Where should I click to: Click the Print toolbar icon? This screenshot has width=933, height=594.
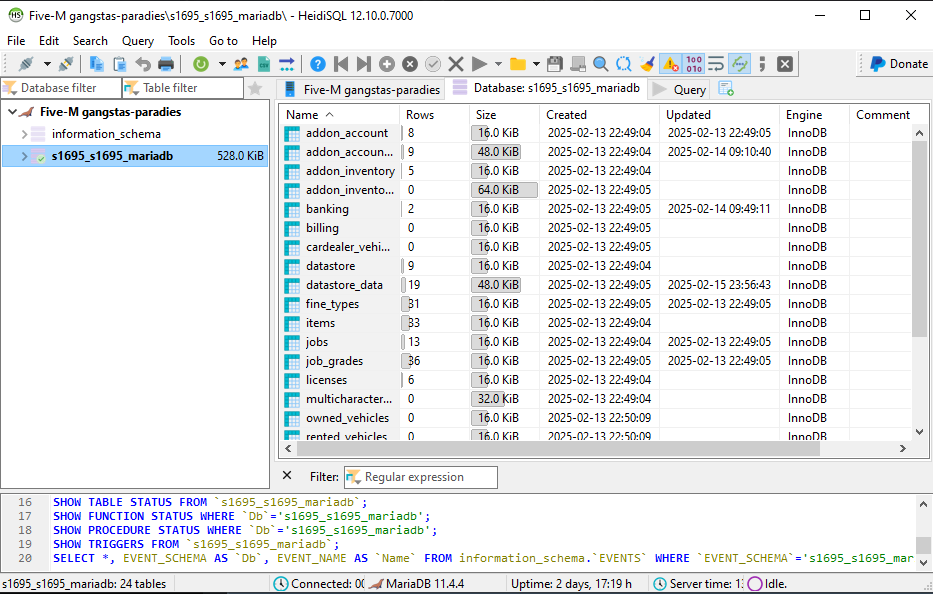[x=166, y=64]
